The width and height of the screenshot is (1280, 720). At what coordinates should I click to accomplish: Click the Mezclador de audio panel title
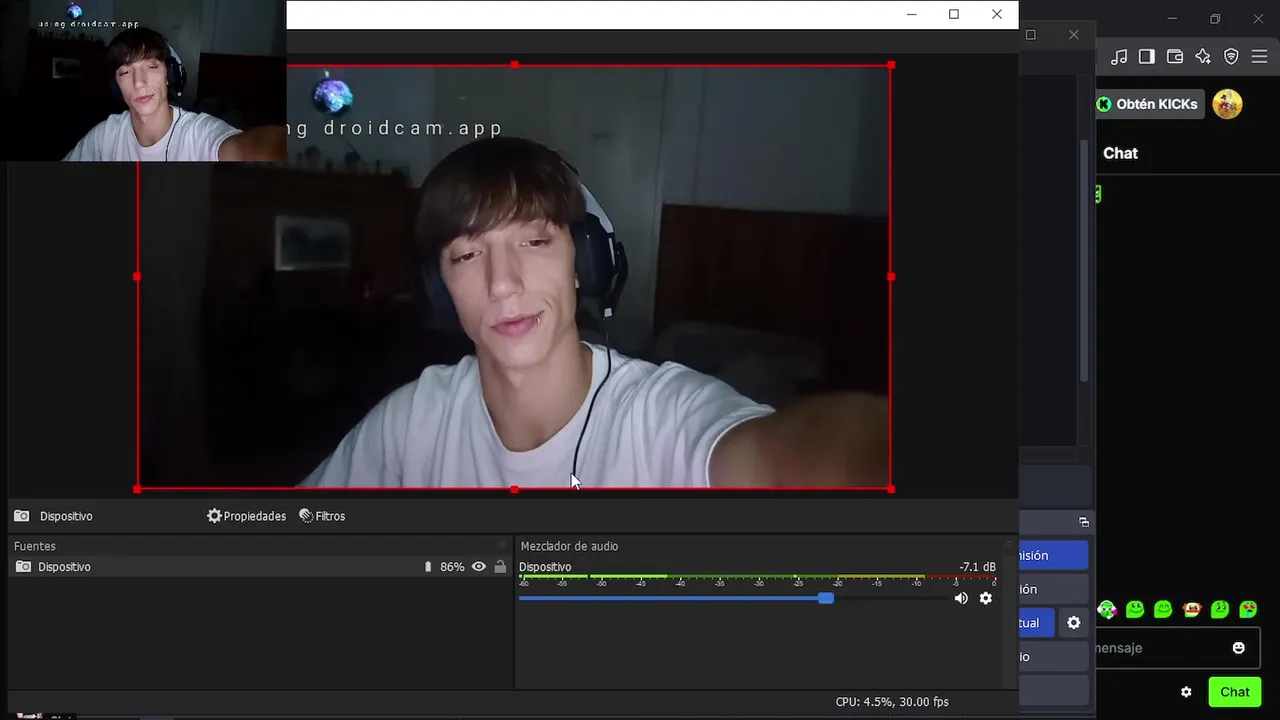pyautogui.click(x=569, y=546)
